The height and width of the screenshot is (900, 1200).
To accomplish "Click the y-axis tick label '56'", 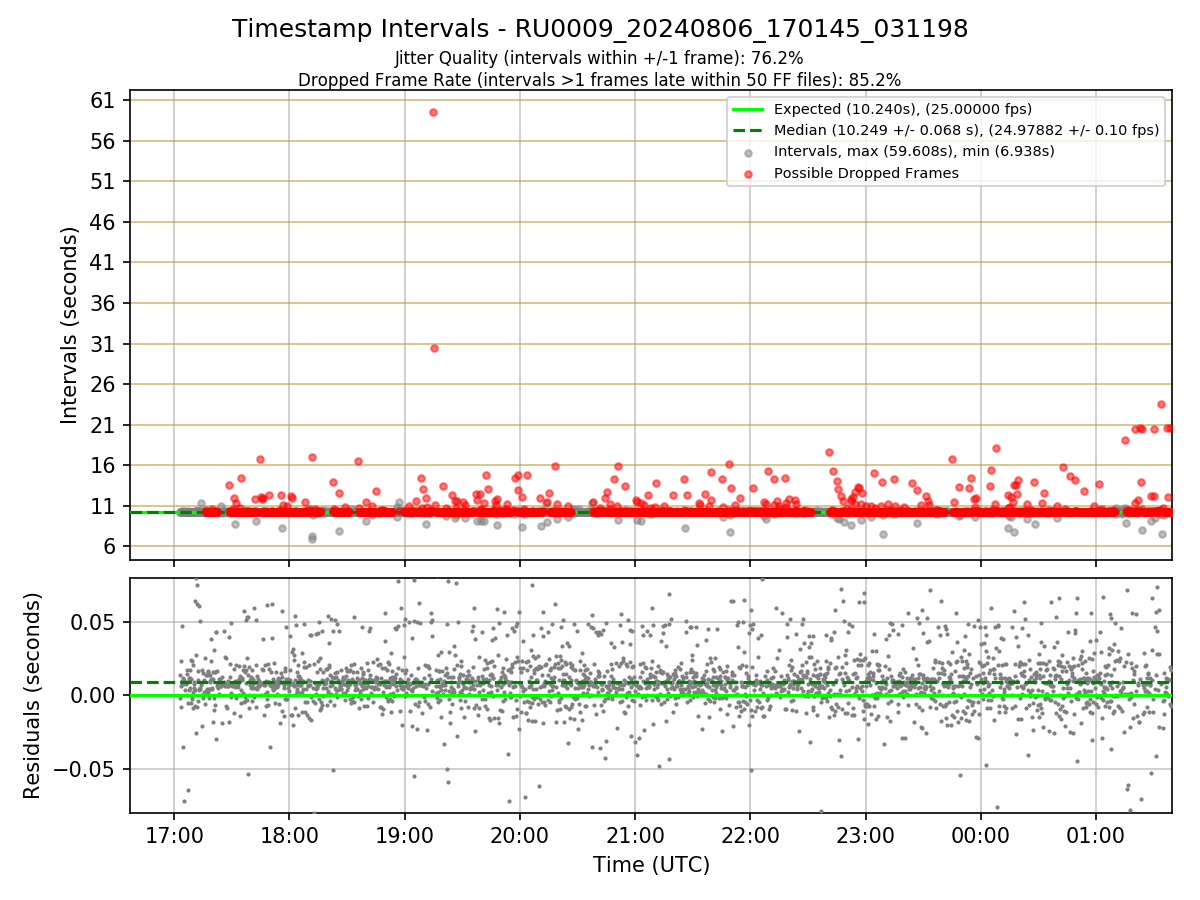I will pos(105,141).
